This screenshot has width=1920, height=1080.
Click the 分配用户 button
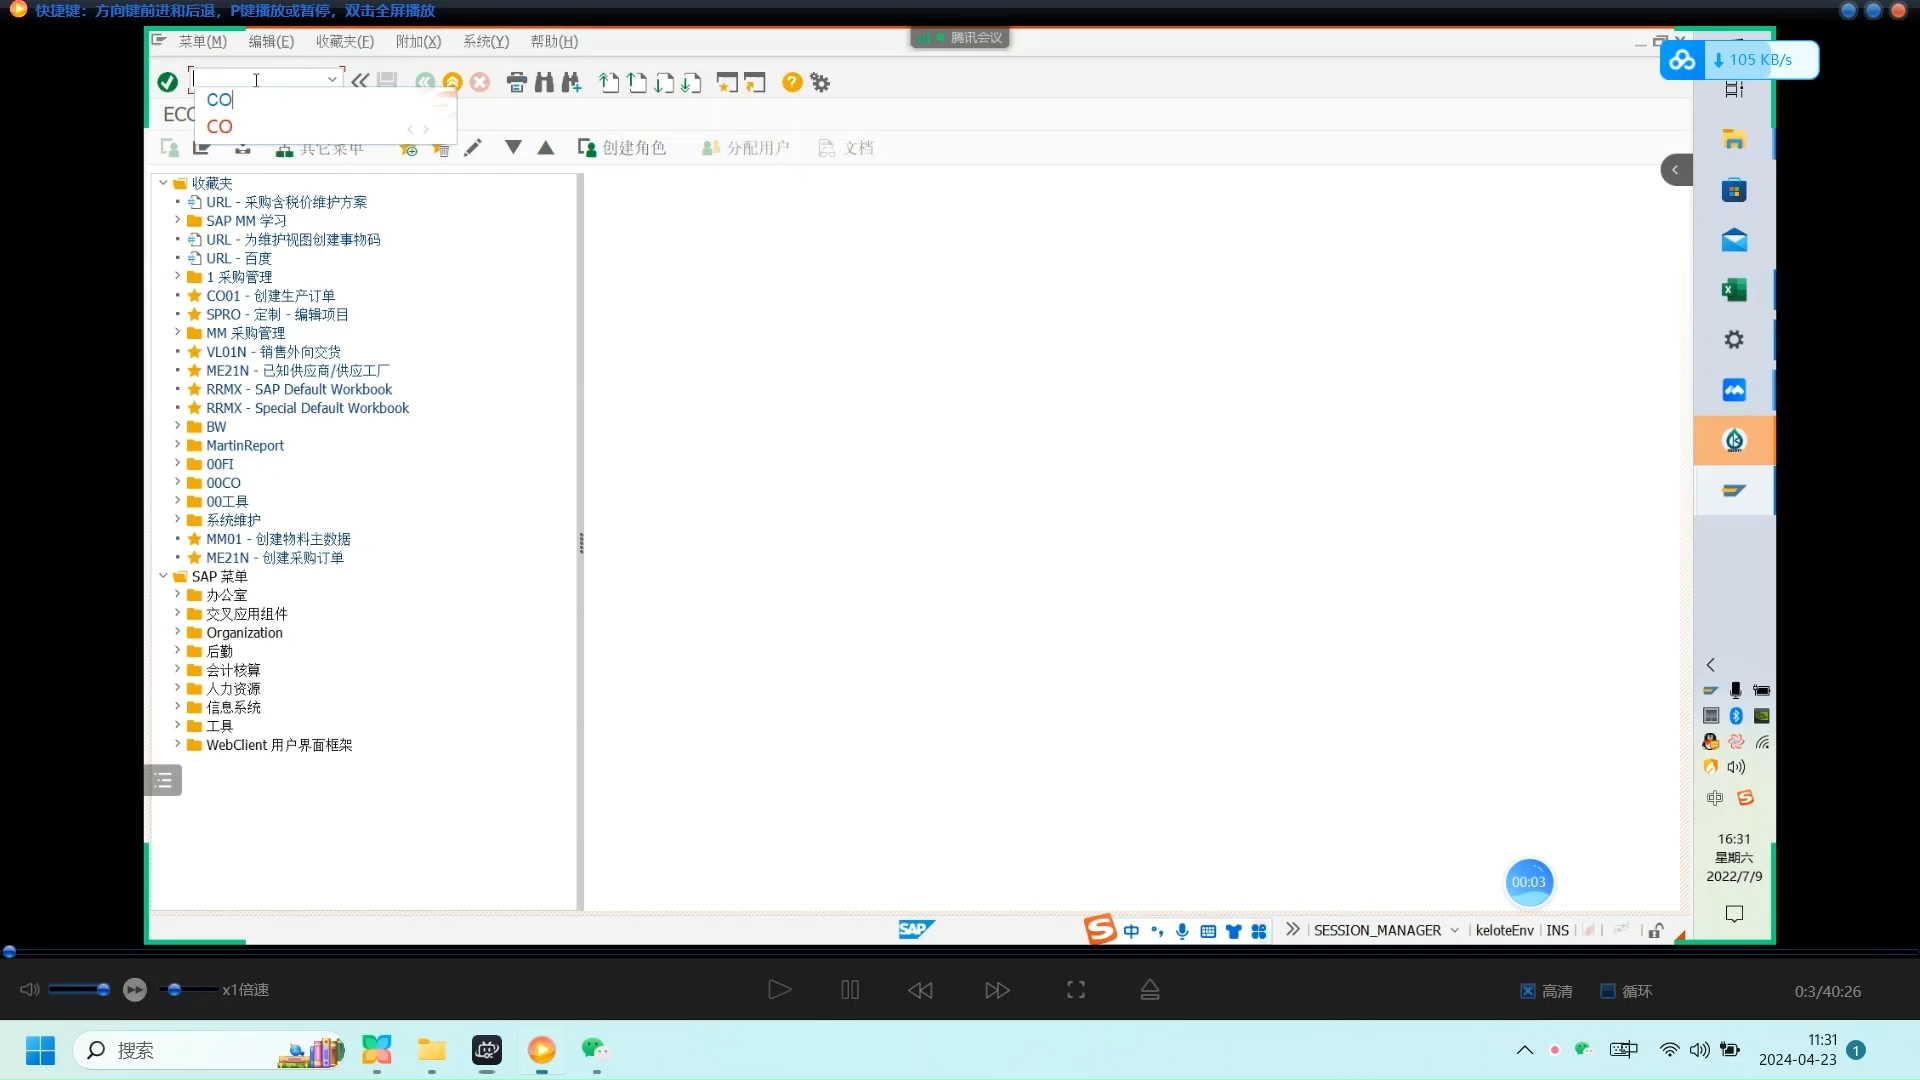[x=745, y=148]
